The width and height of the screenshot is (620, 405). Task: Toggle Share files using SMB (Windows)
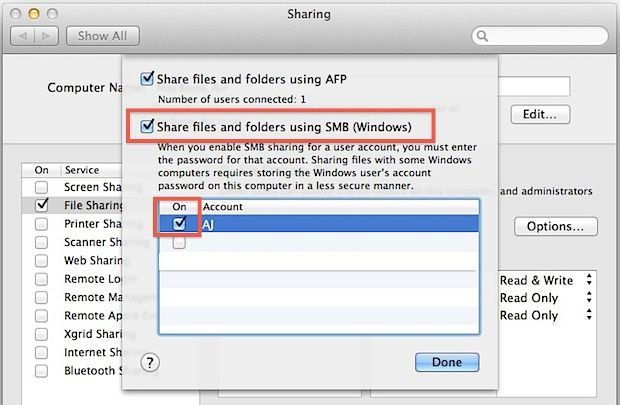(149, 127)
